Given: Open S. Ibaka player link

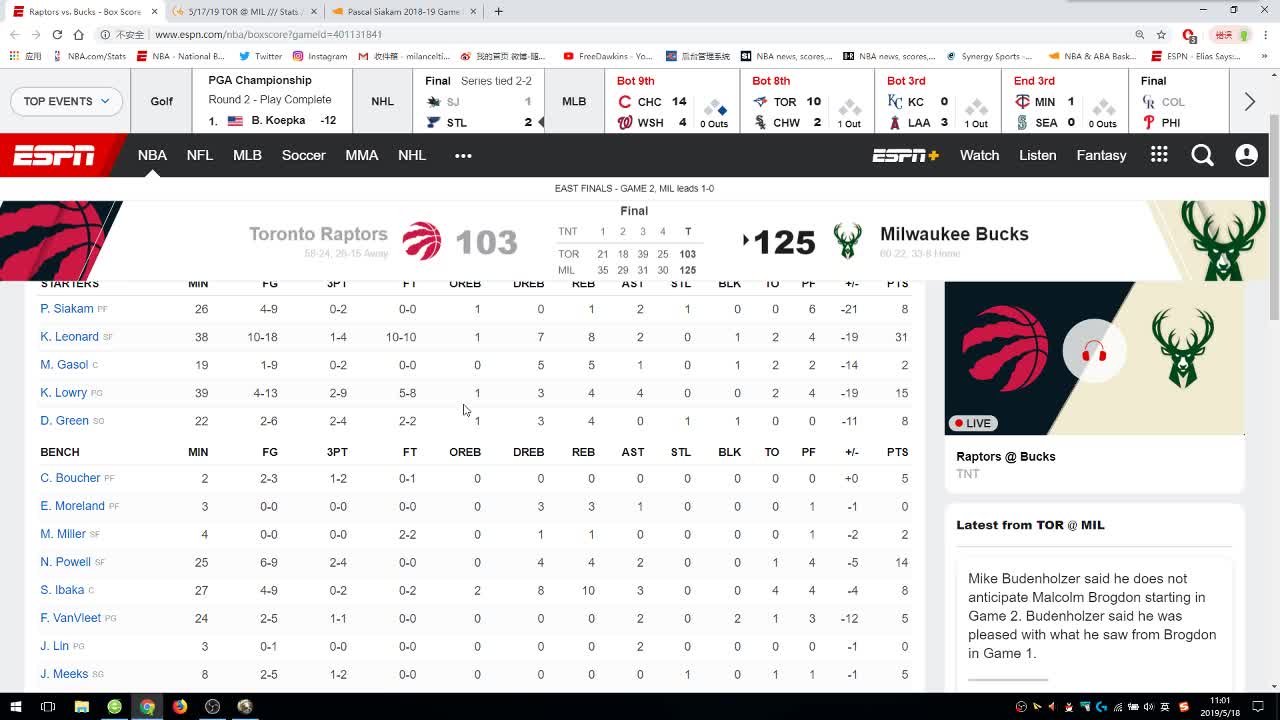Looking at the screenshot, I should tap(62, 590).
